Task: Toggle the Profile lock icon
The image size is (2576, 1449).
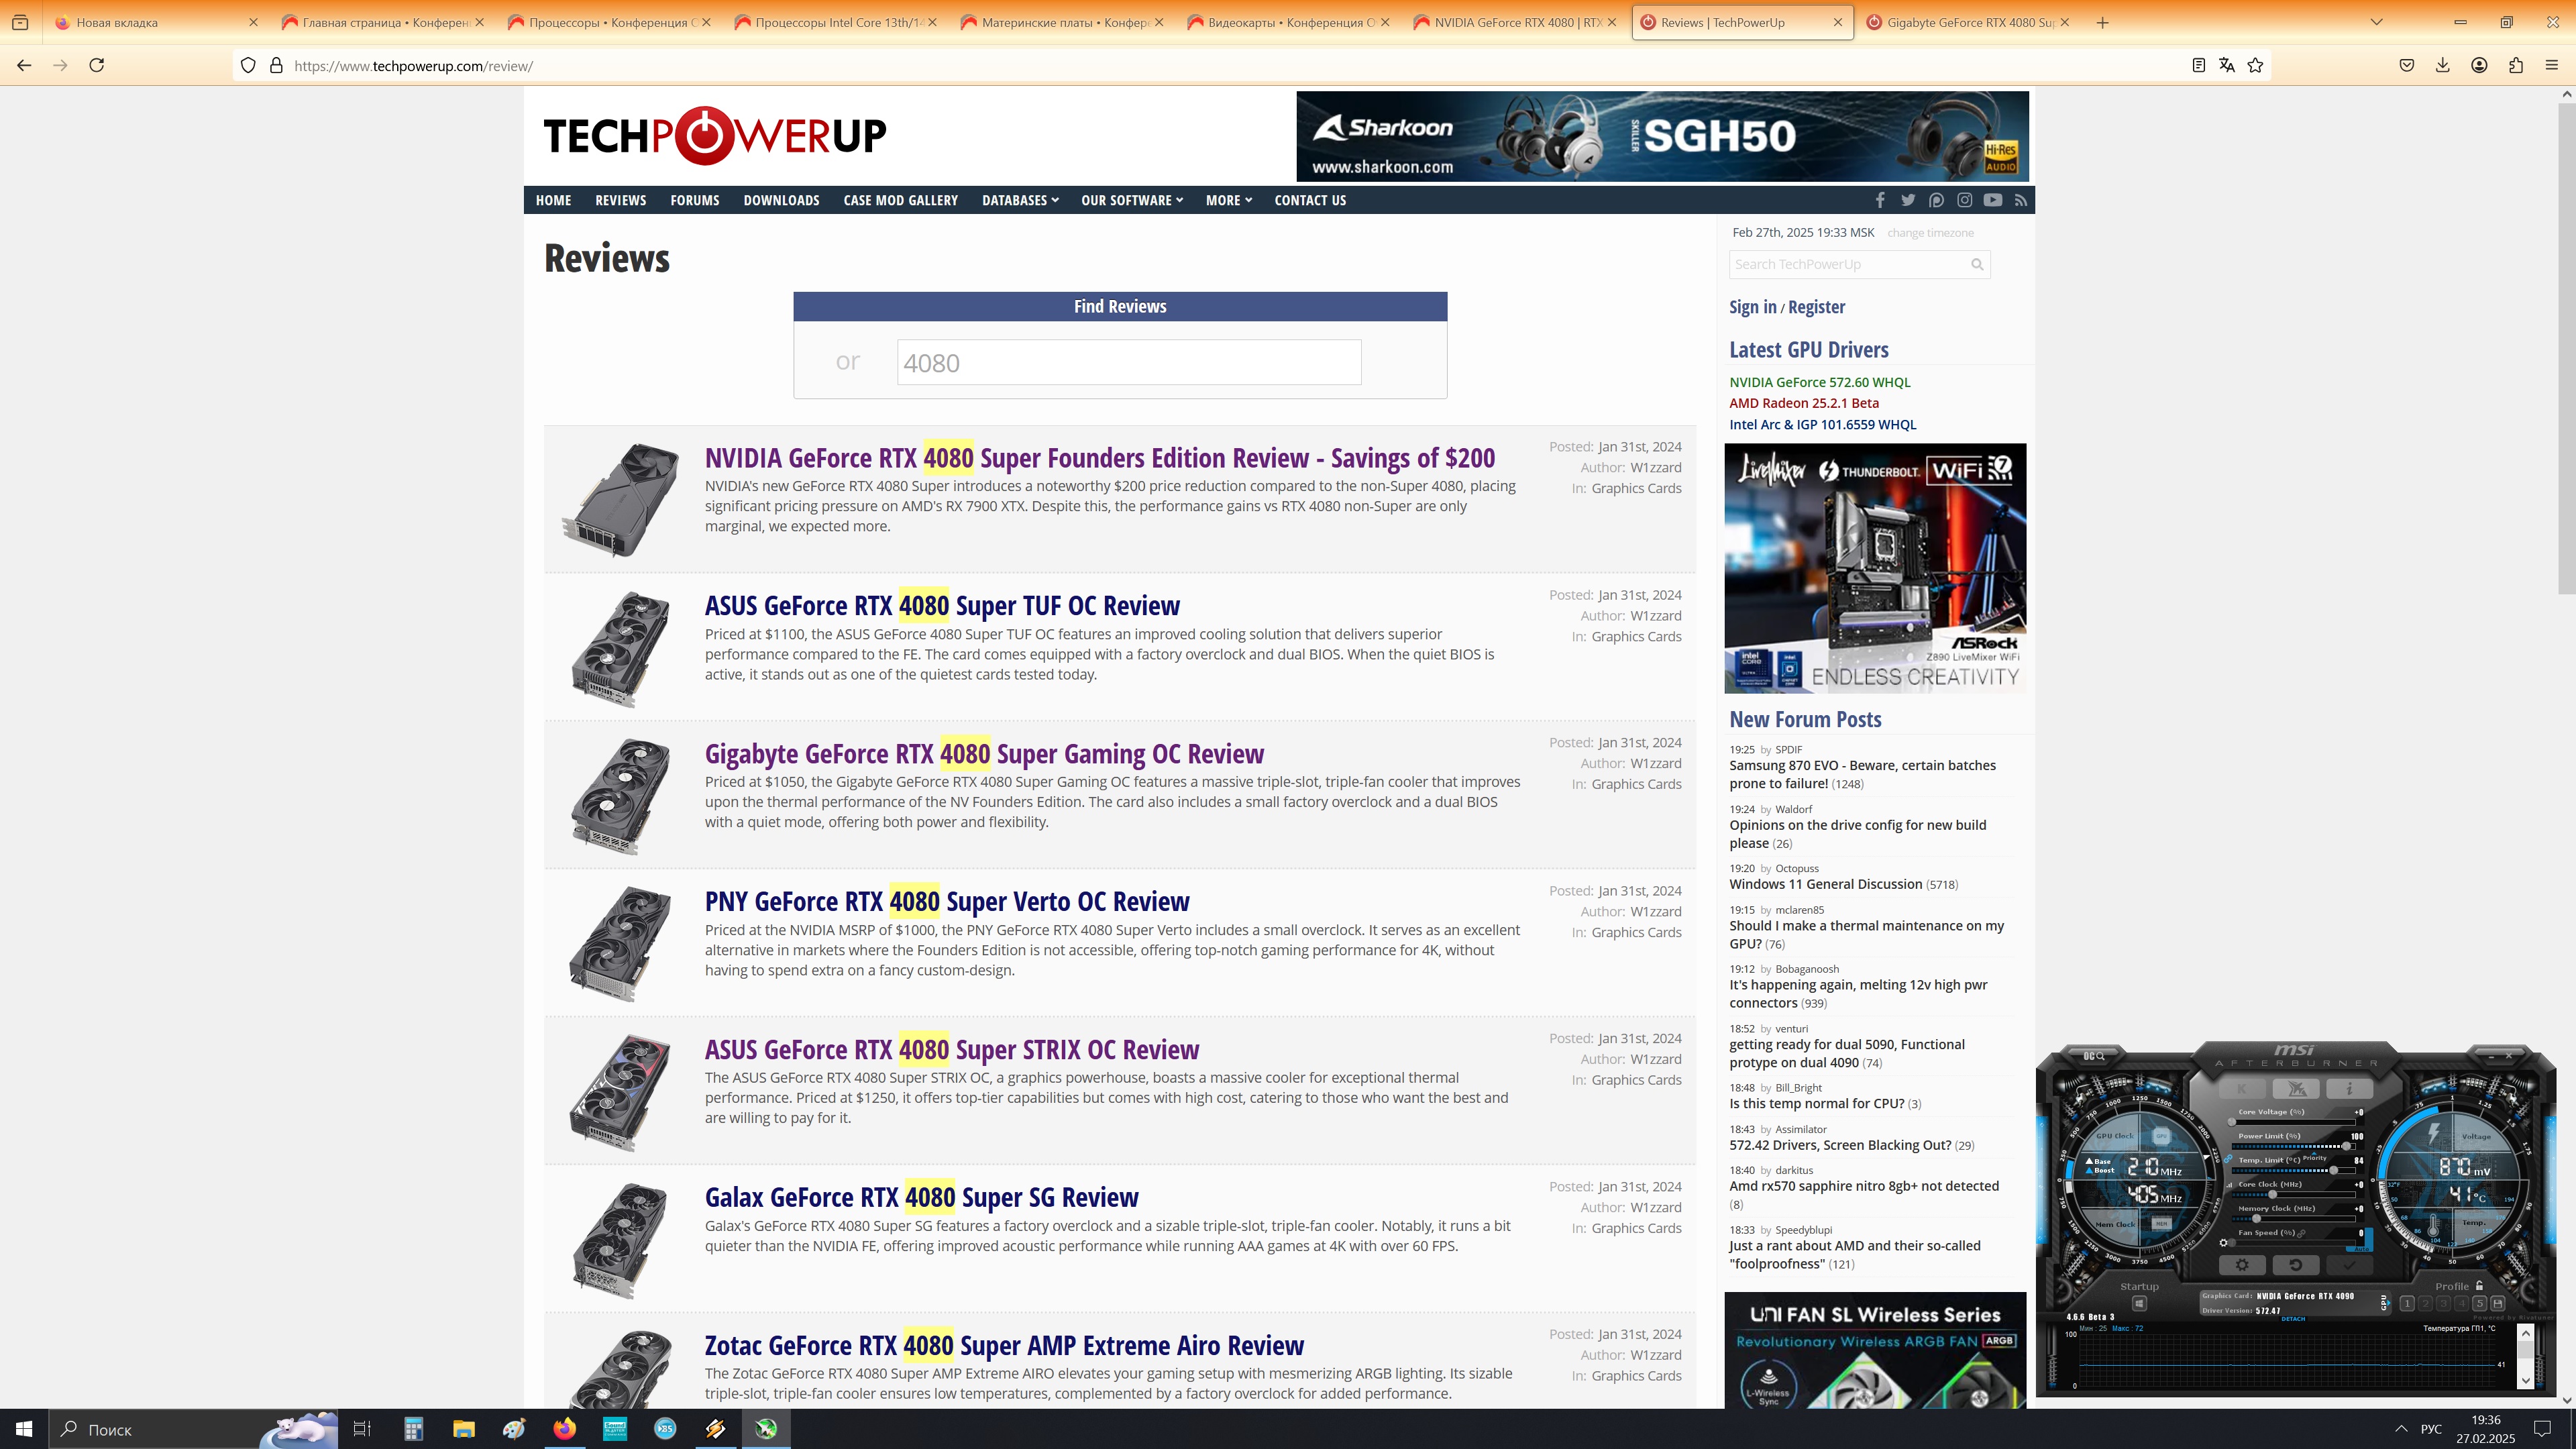Action: 2479,1286
